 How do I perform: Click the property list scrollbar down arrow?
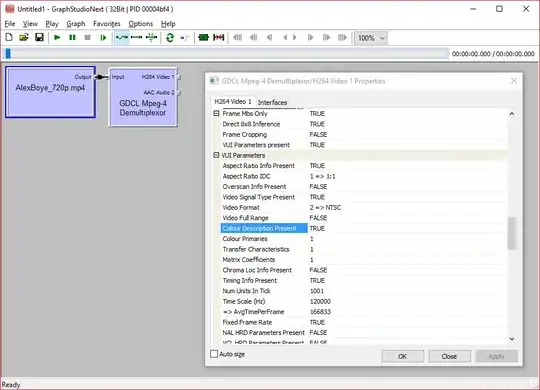512,339
